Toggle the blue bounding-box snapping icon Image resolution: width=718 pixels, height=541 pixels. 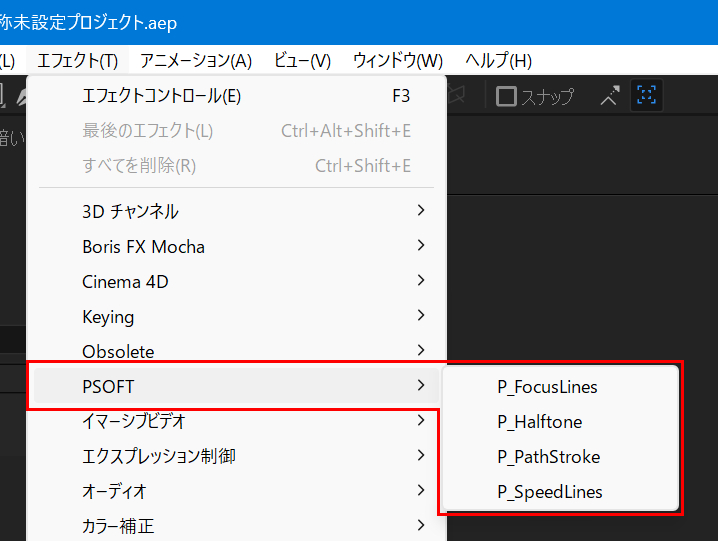(x=646, y=95)
